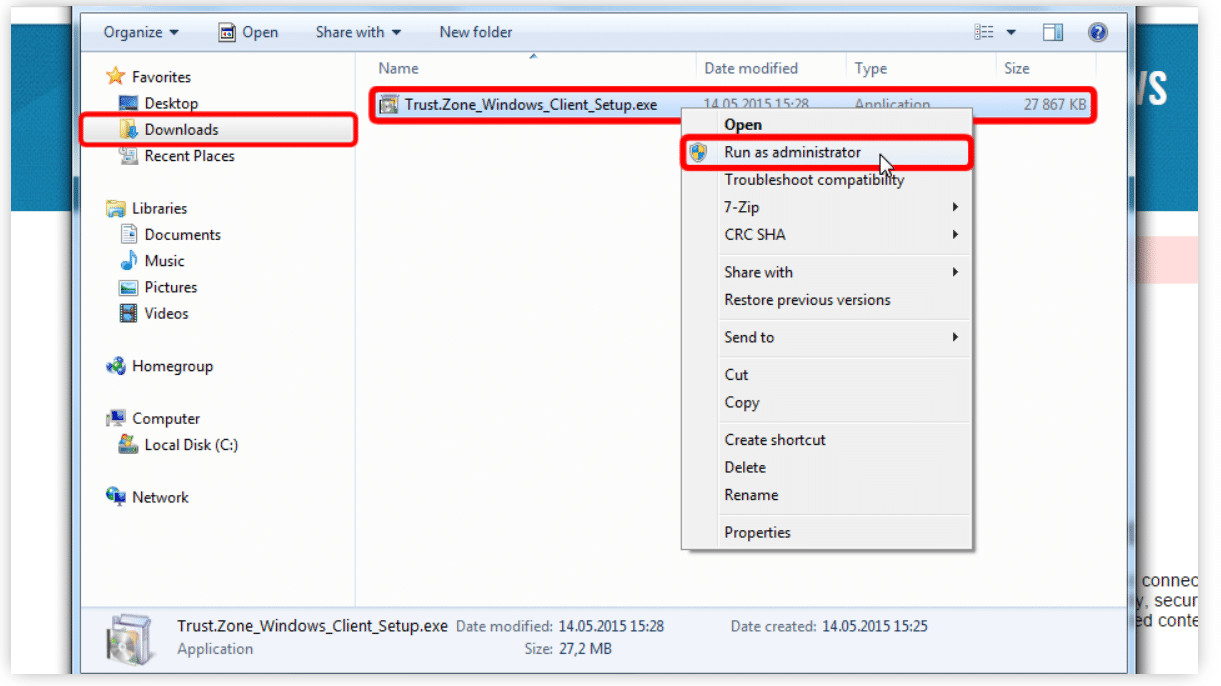Create a New folder from the toolbar
Viewport: 1221px width, 686px height.
coord(476,32)
